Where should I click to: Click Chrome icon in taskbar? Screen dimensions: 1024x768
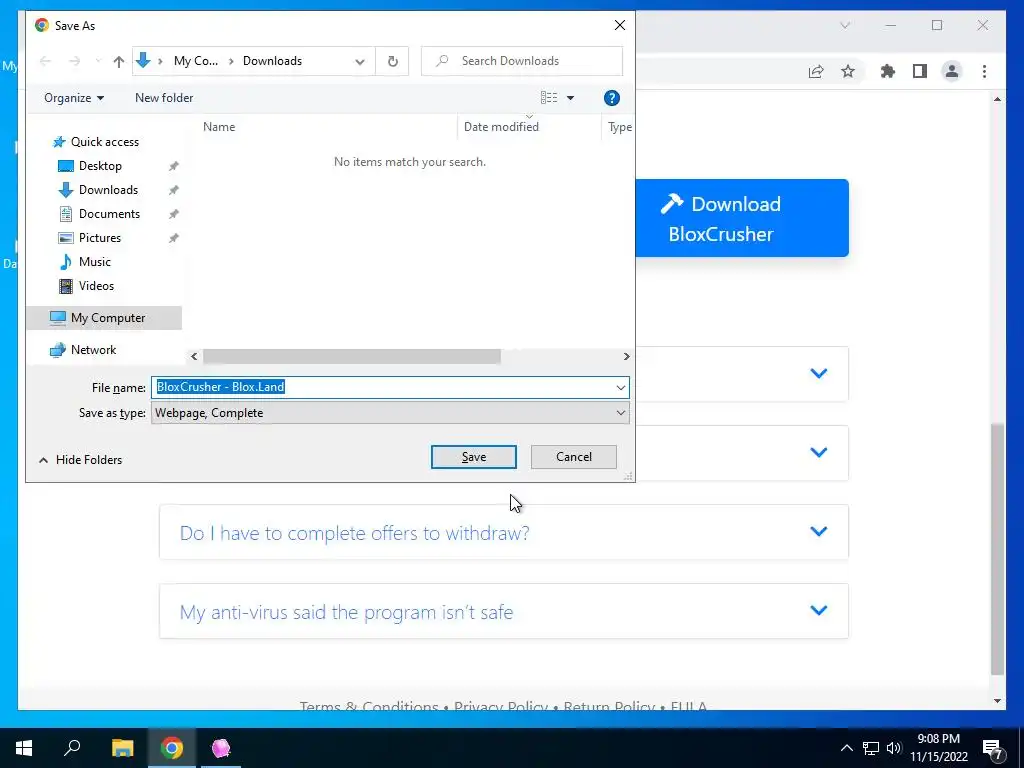point(172,748)
